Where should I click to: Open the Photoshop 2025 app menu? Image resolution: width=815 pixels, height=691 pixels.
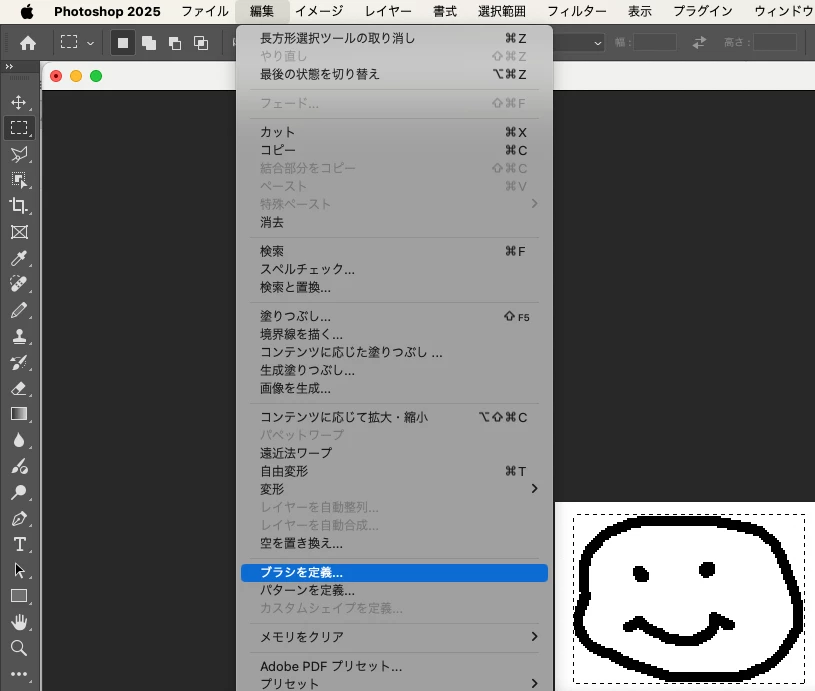pos(107,11)
